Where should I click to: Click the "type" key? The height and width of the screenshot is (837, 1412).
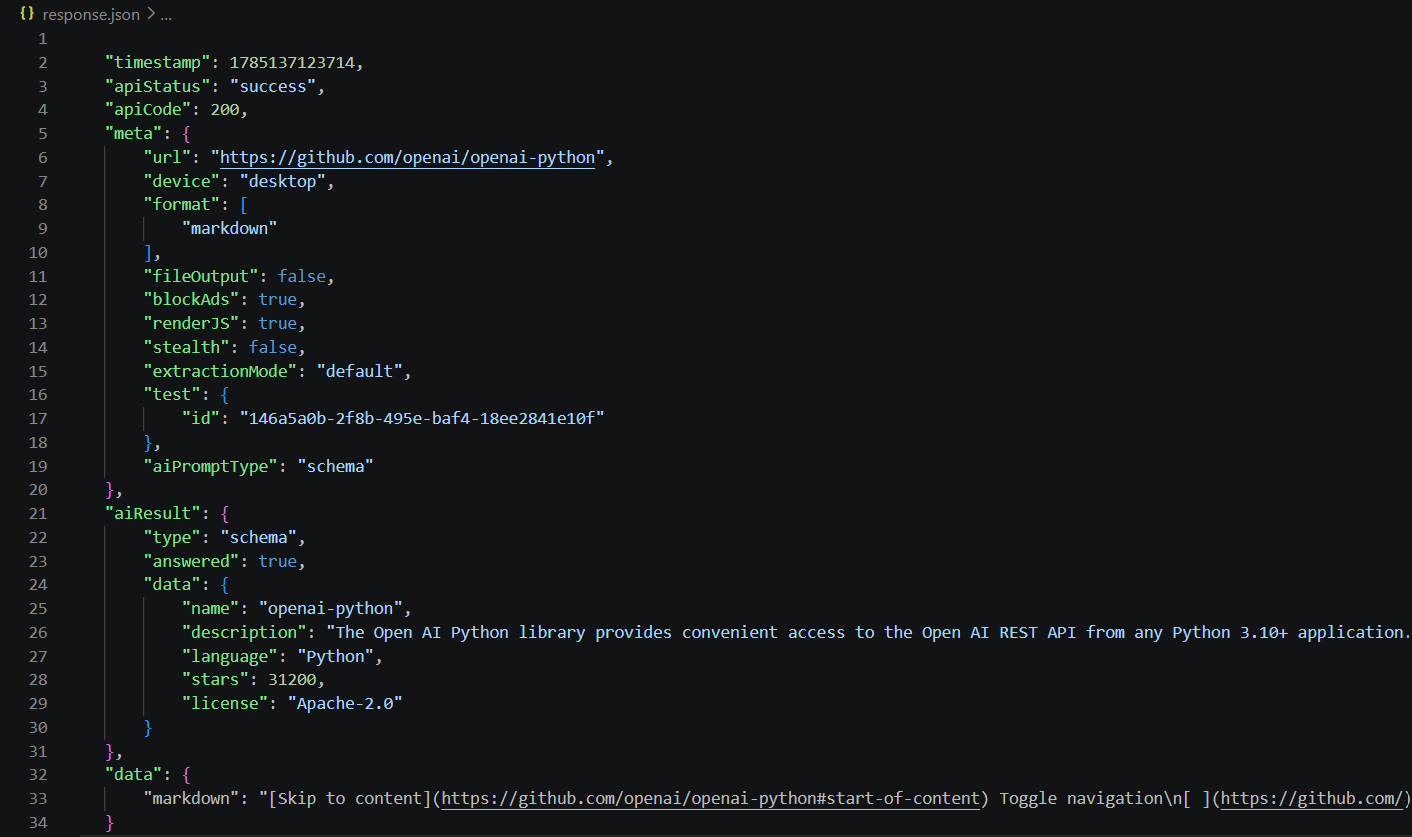click(x=172, y=537)
